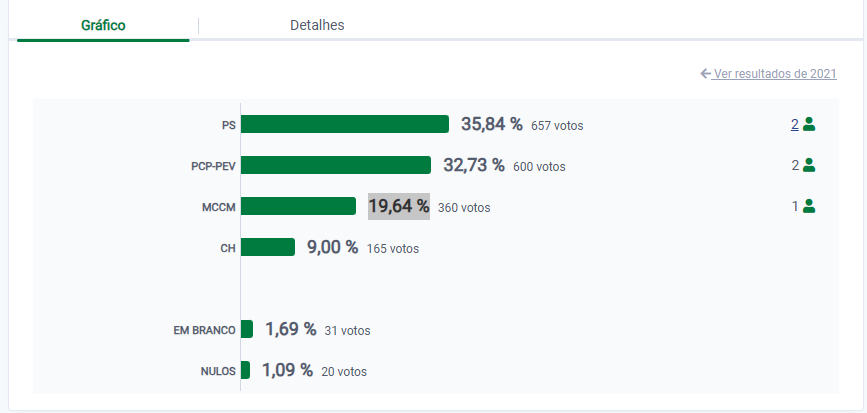Click the PCP-PEV green result bar

pos(335,166)
